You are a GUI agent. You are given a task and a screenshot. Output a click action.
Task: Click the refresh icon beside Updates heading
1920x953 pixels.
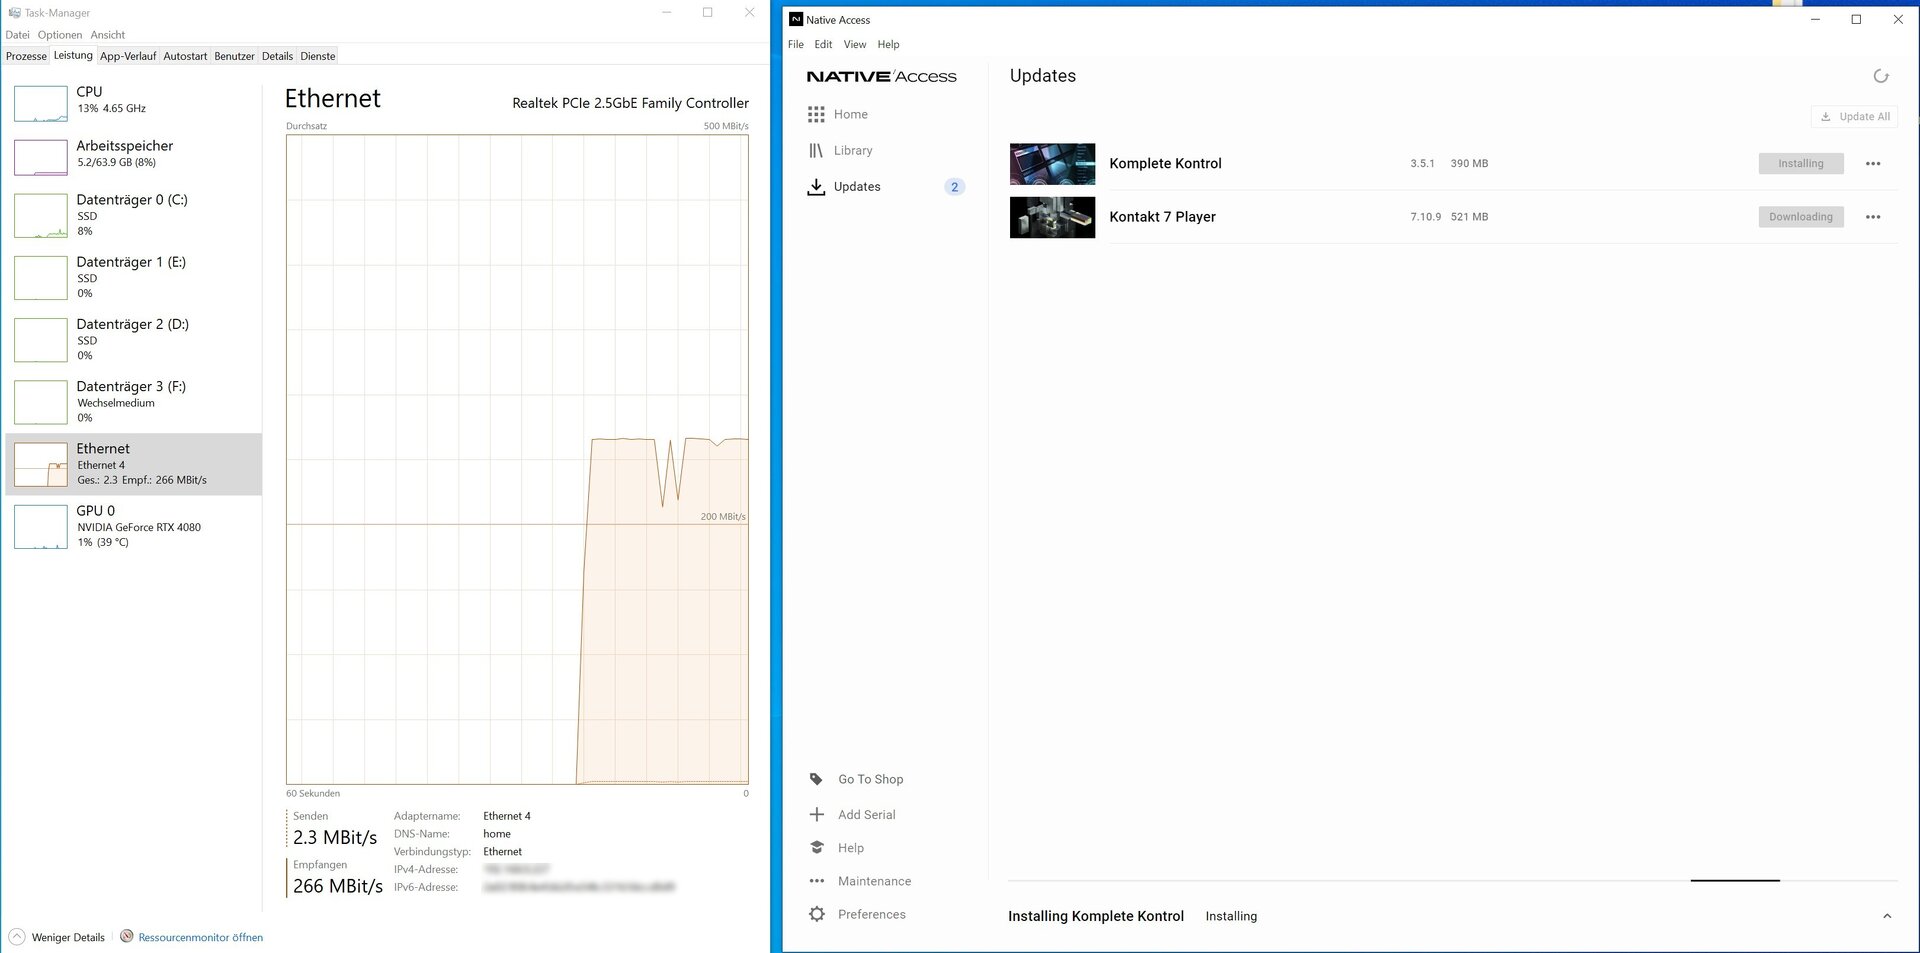tap(1881, 76)
